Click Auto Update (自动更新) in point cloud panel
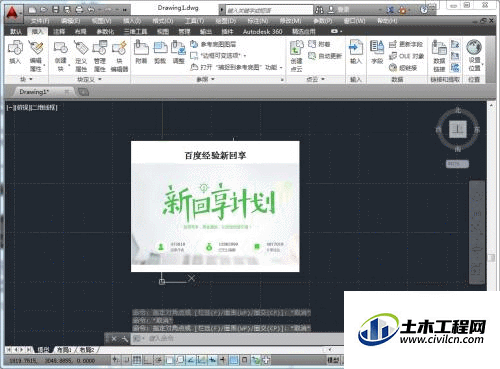This screenshot has width=500, height=369. tap(325, 56)
